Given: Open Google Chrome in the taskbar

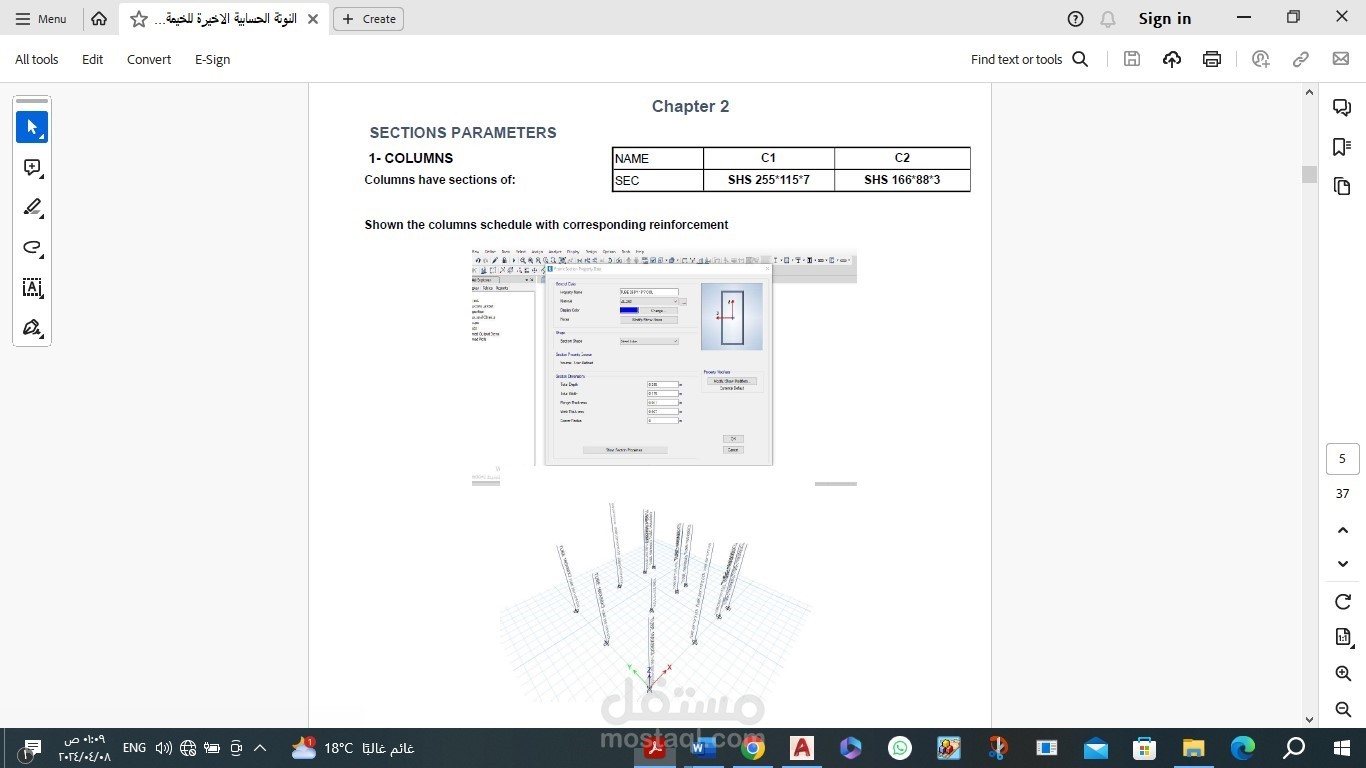Looking at the screenshot, I should click(x=753, y=748).
